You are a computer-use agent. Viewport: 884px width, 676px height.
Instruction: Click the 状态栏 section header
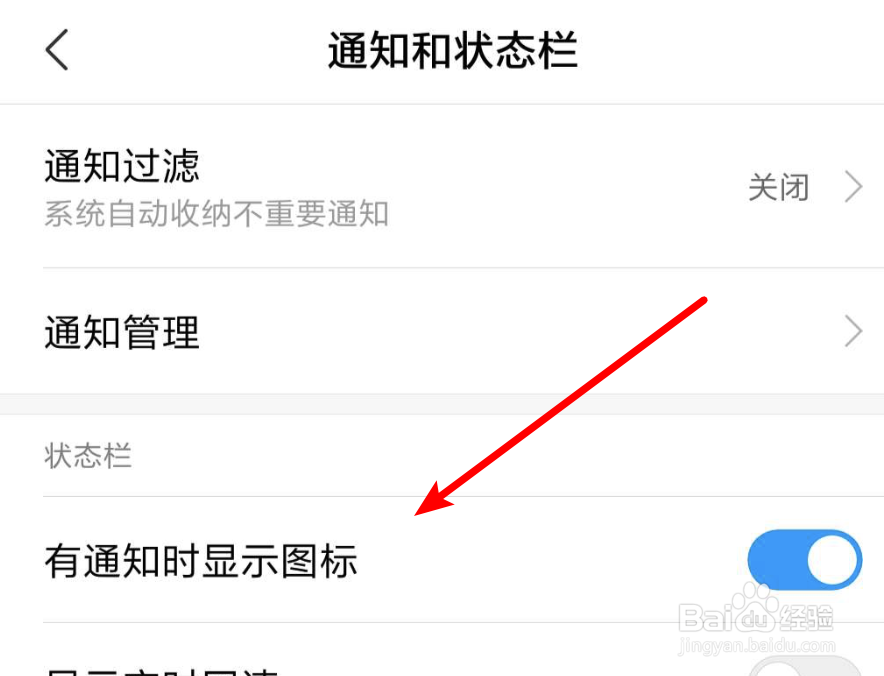pyautogui.click(x=88, y=456)
